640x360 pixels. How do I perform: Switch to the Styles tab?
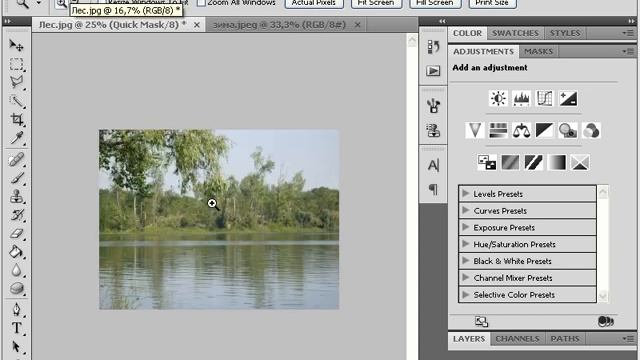tap(565, 33)
